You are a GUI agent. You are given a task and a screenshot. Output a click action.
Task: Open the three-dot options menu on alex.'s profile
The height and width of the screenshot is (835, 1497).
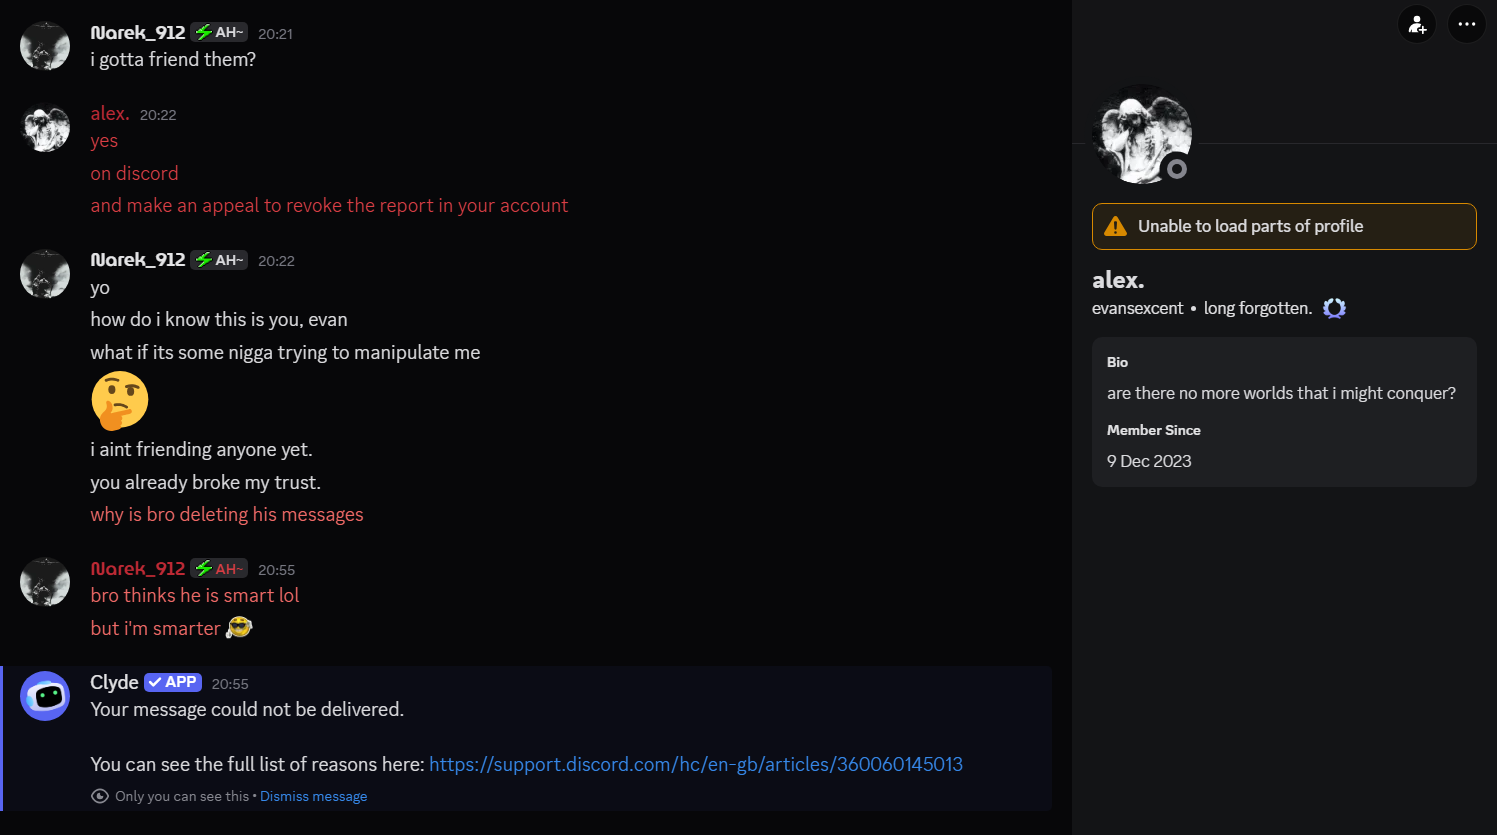(x=1466, y=23)
